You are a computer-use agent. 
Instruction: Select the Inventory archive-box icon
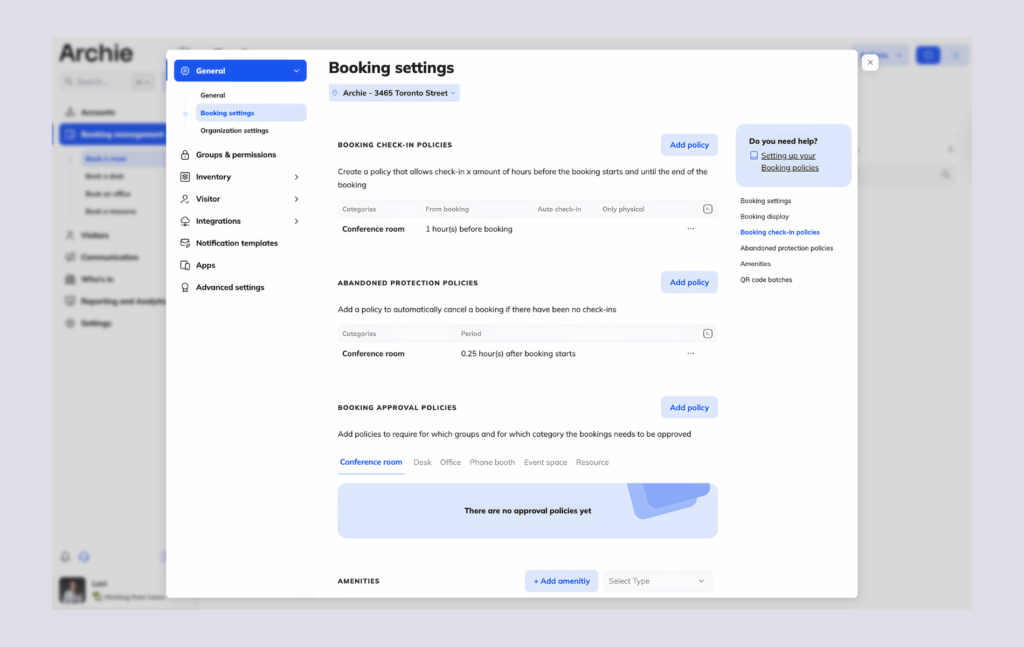coord(187,177)
